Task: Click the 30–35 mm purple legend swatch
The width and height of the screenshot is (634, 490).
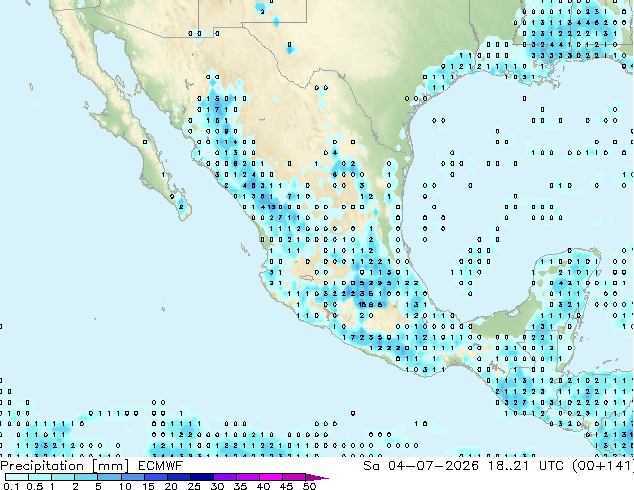Action: coord(224,477)
